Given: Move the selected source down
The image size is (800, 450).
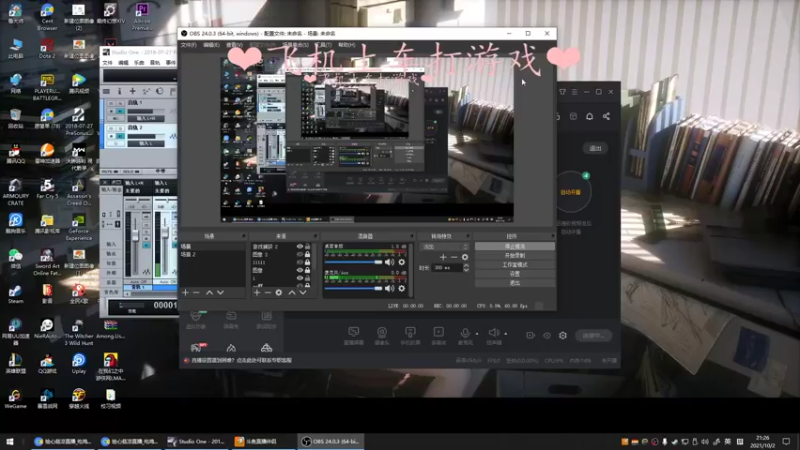Looking at the screenshot, I should [303, 292].
